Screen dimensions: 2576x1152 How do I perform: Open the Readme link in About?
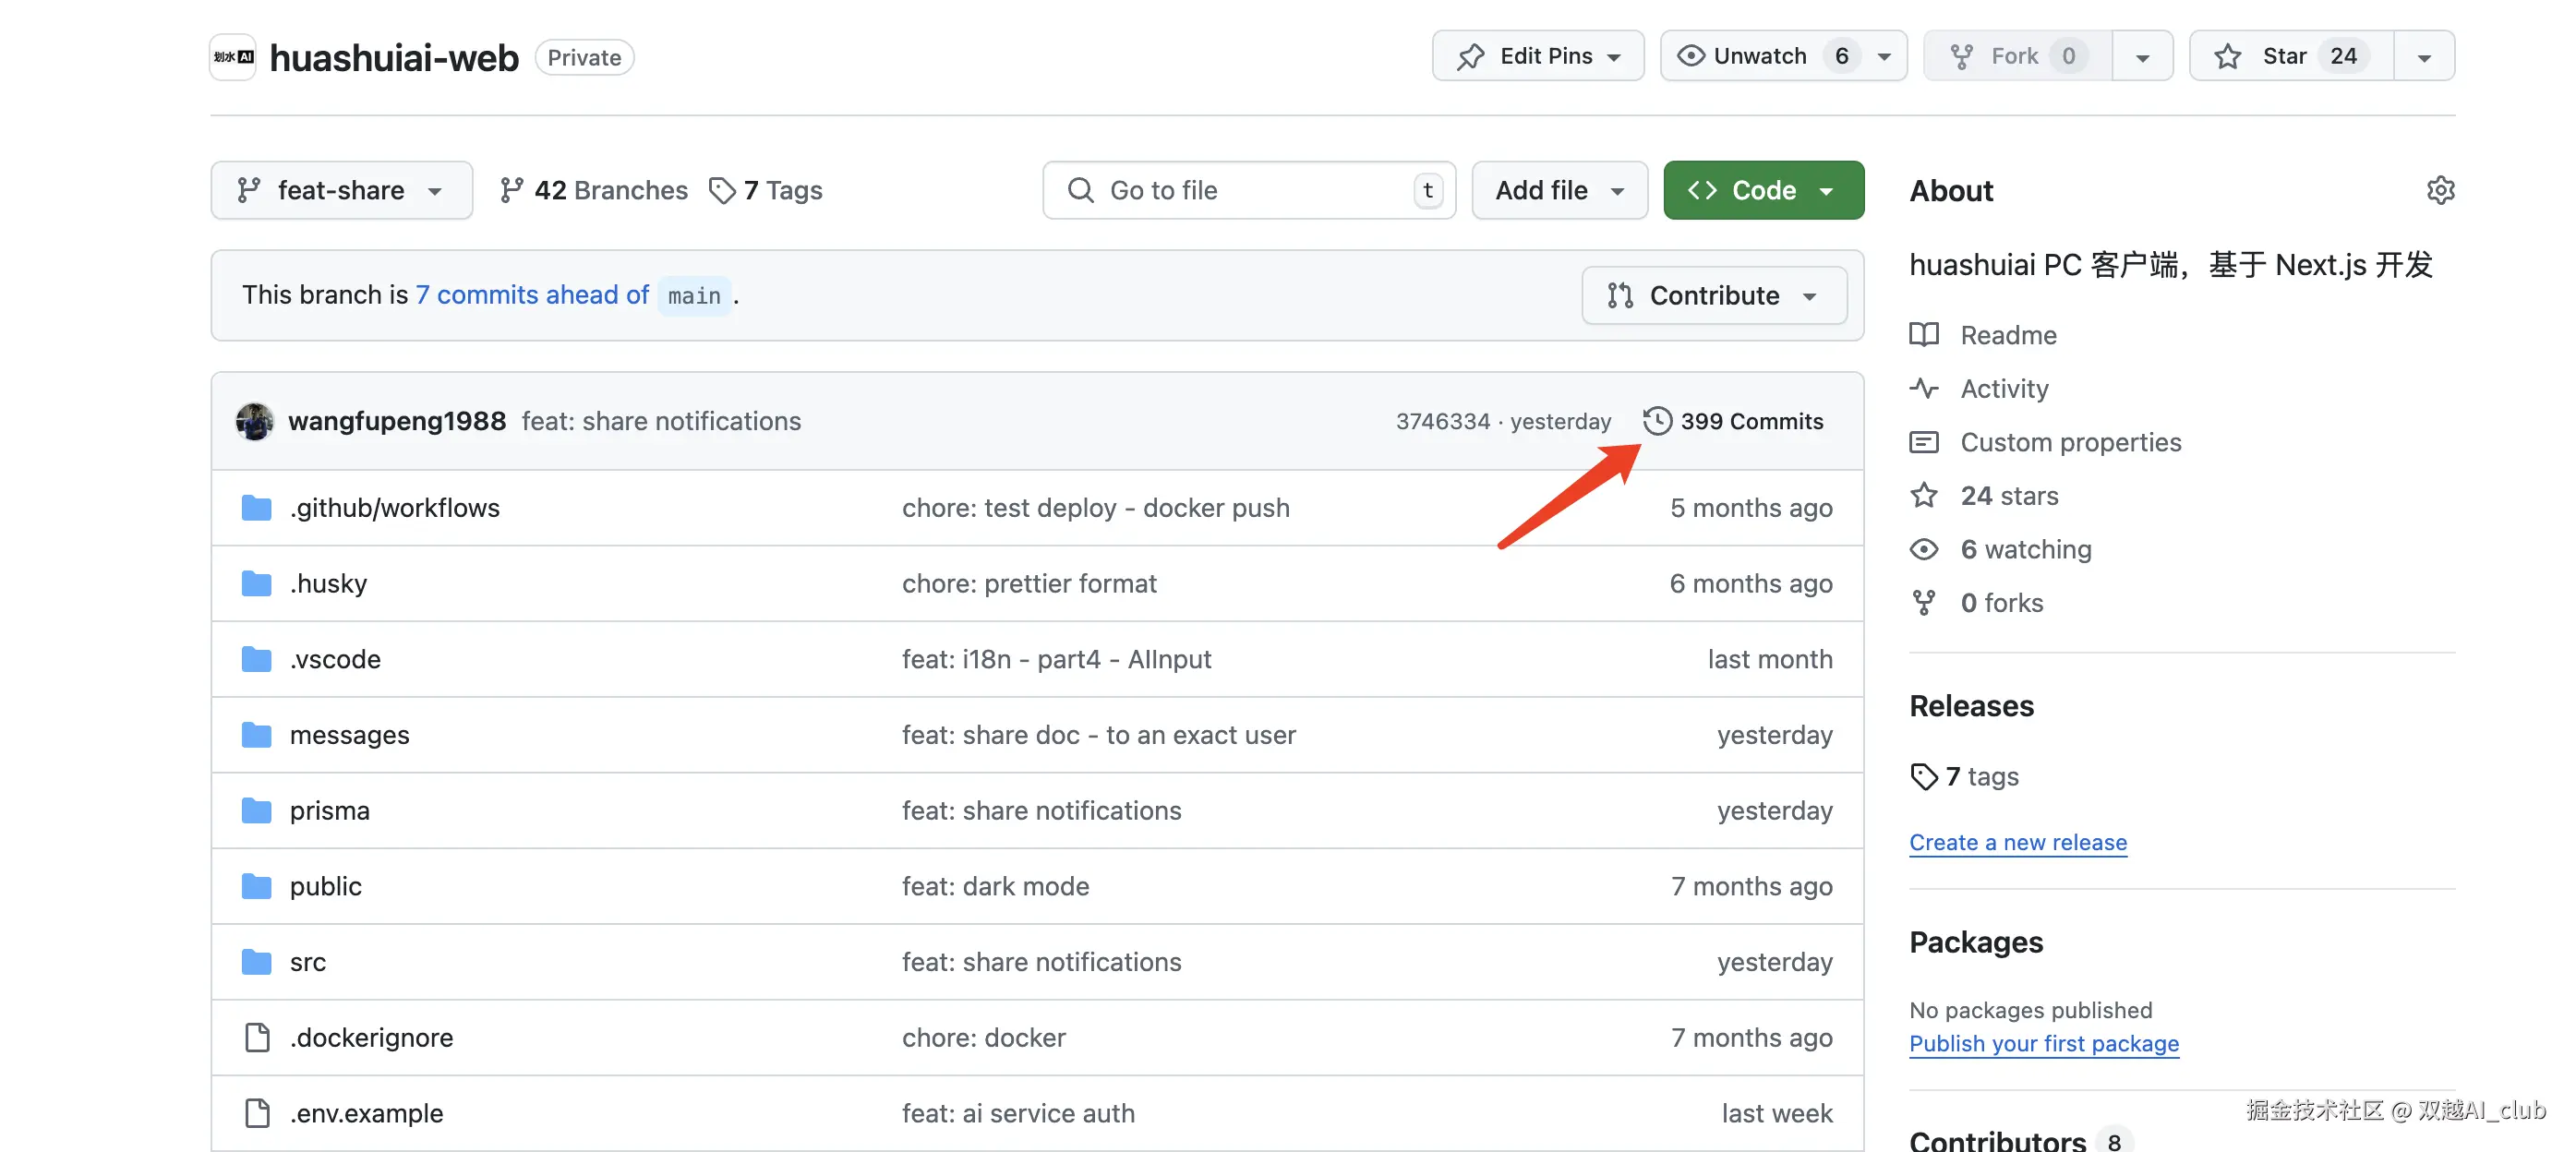click(2008, 335)
